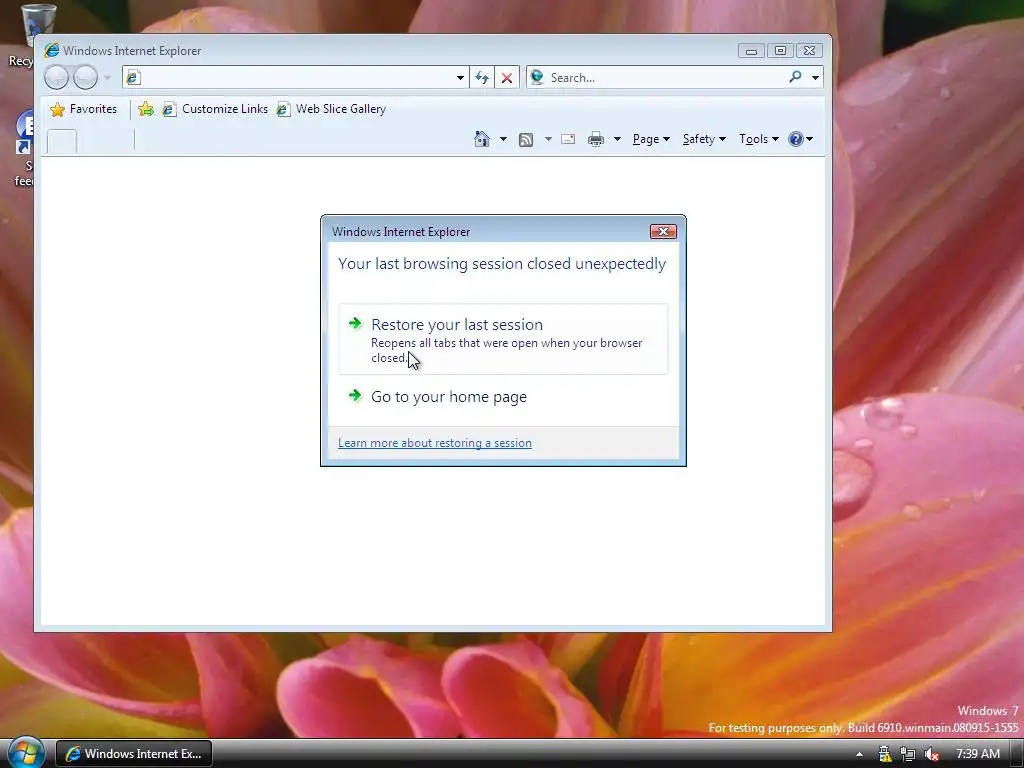Click the Read Mail icon
Screen dimensions: 1024x768
pyautogui.click(x=568, y=139)
